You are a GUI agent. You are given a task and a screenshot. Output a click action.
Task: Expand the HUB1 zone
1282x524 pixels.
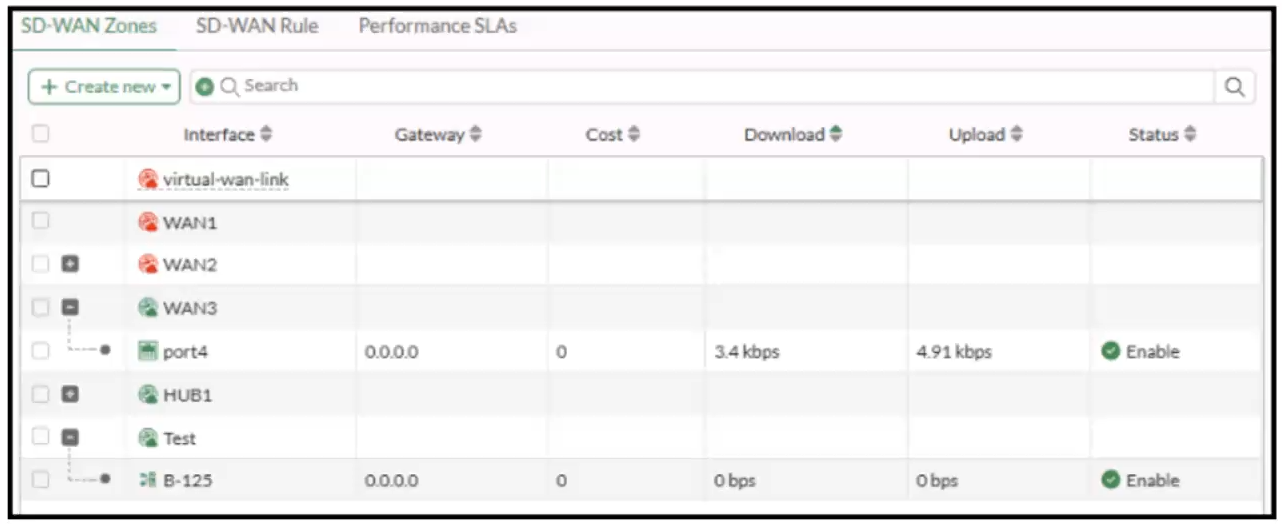click(x=70, y=395)
